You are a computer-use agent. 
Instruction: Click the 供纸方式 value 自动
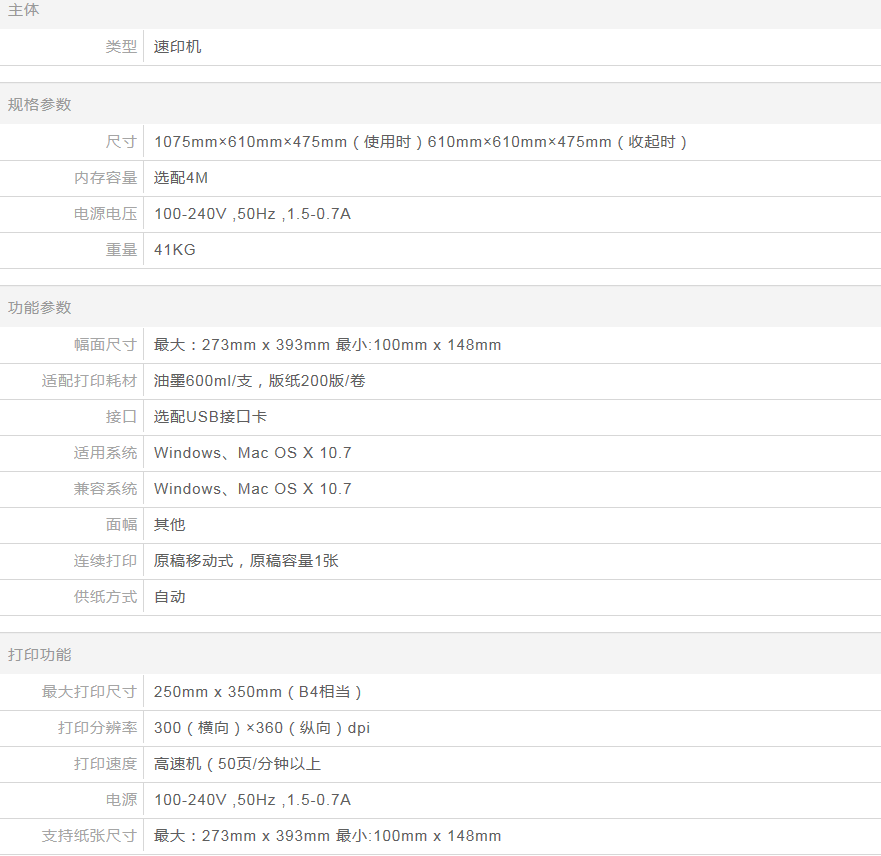pos(170,597)
